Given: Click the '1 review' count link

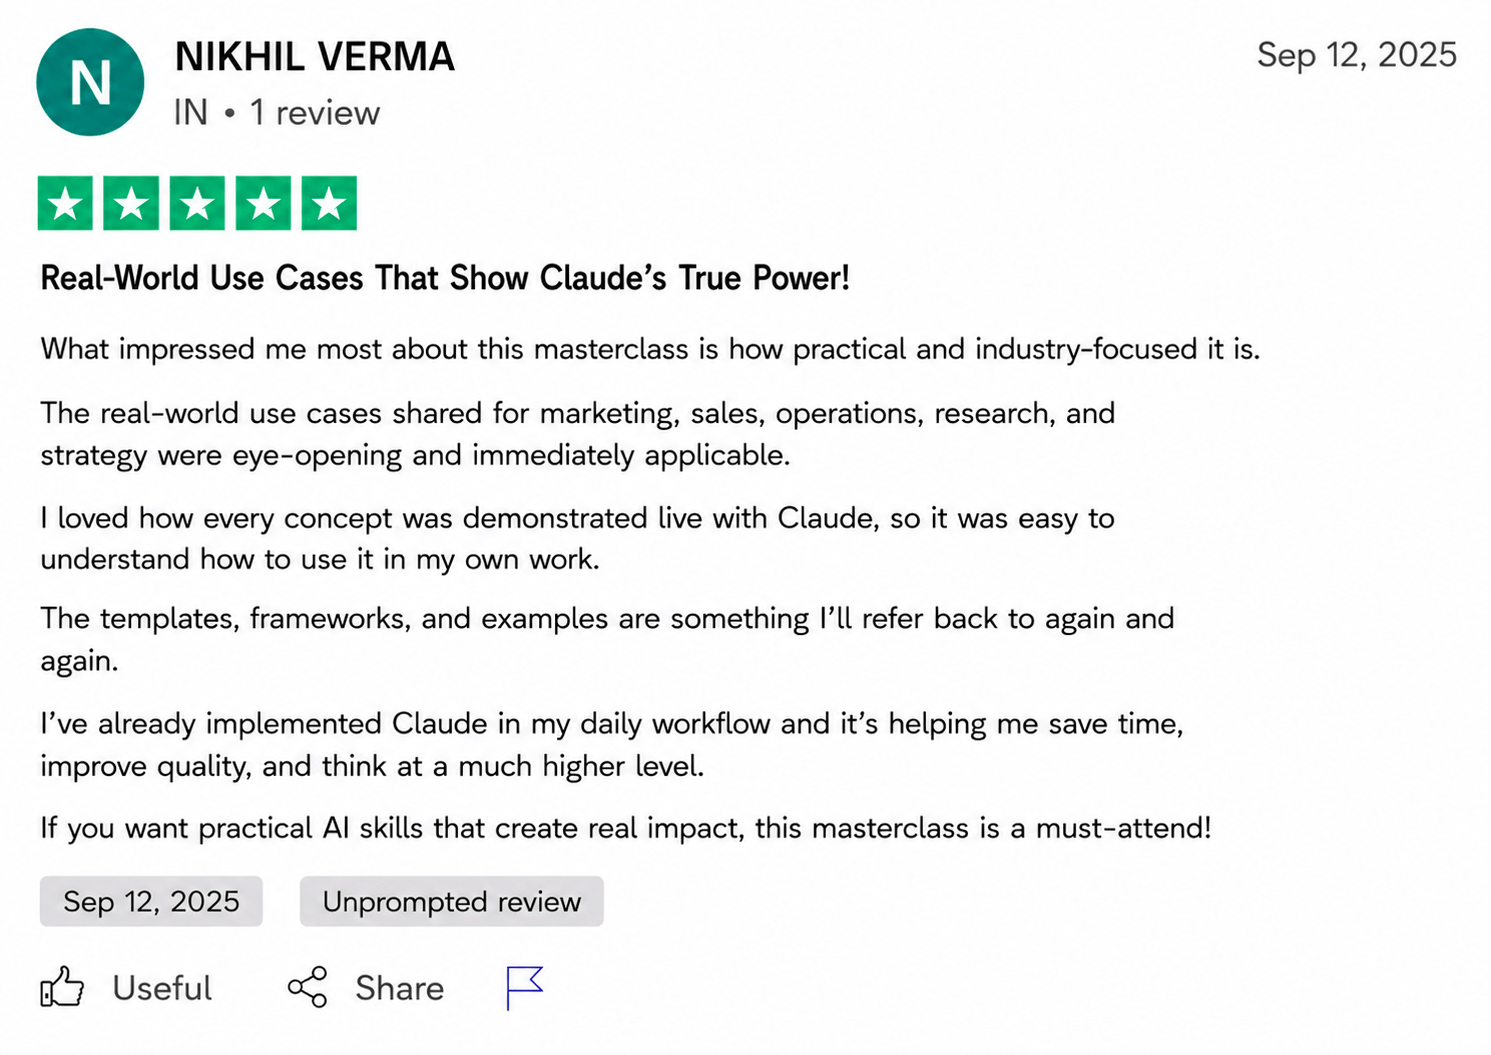Looking at the screenshot, I should [x=315, y=113].
